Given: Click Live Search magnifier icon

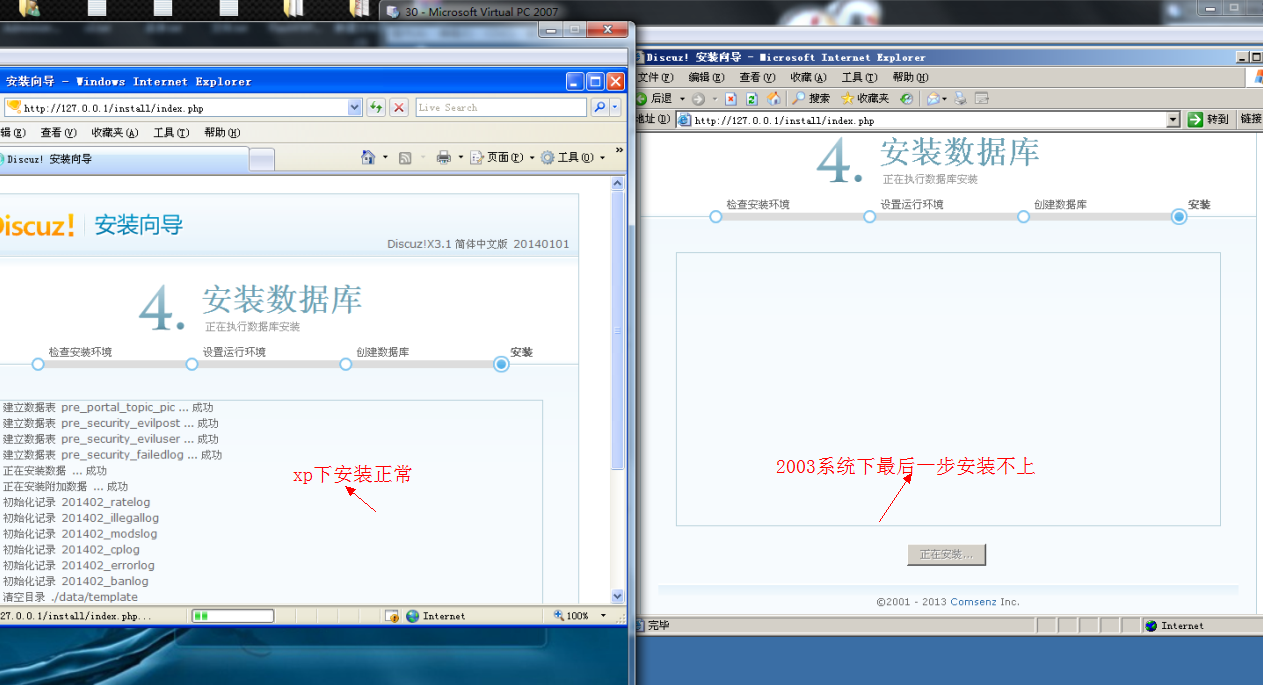Looking at the screenshot, I should click(599, 107).
